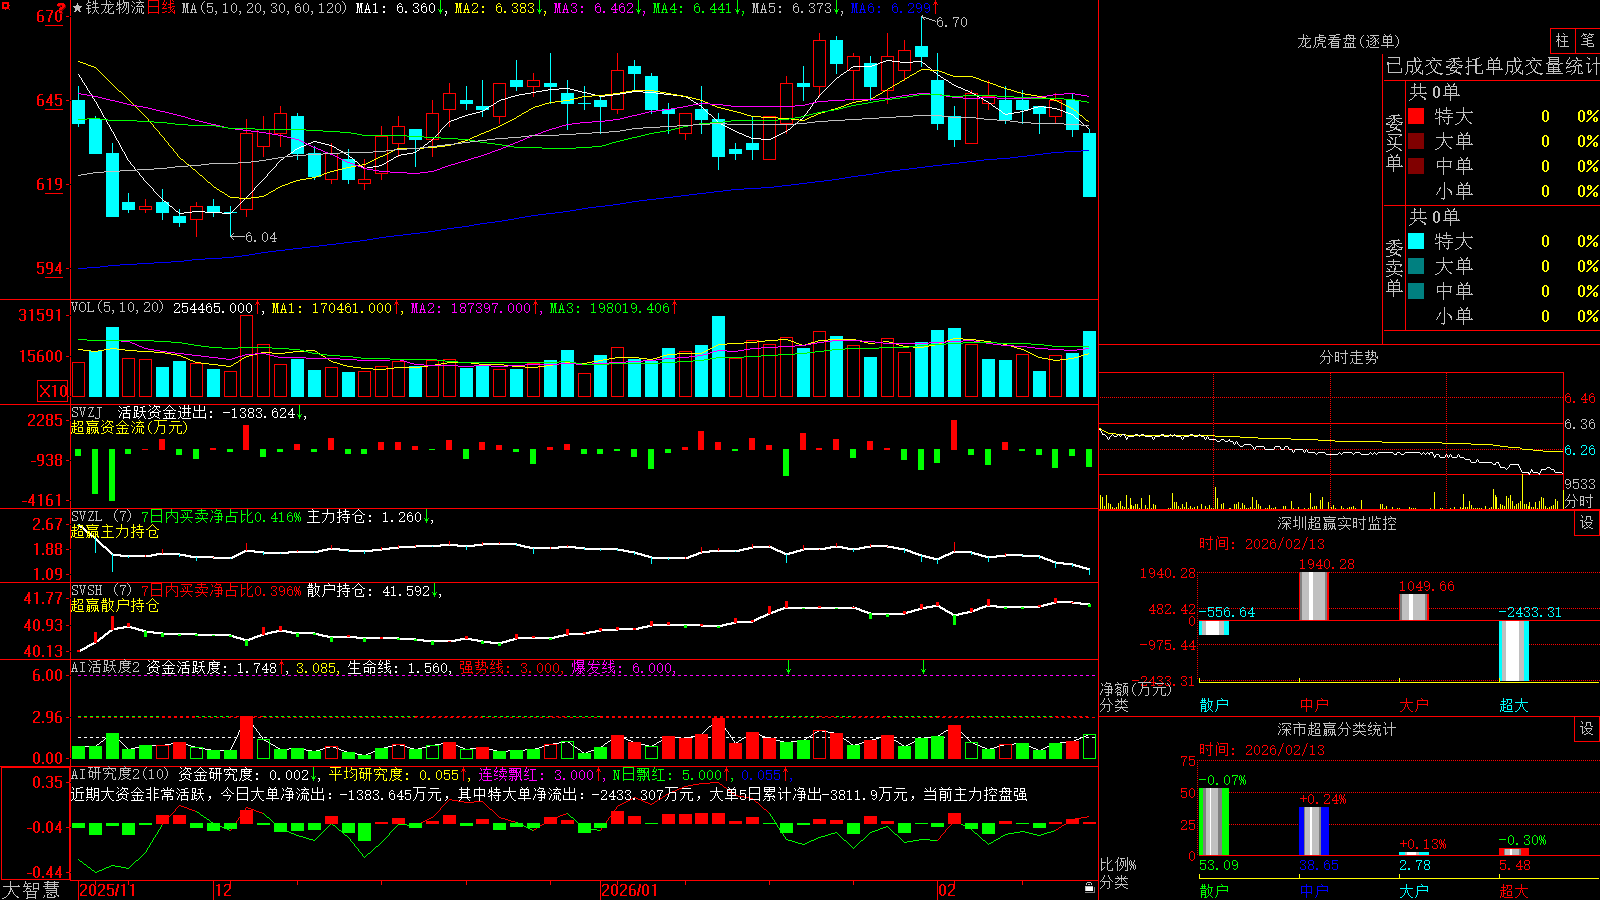Select the MA(5,10,20,30,60,120) indicator label
The height and width of the screenshot is (900, 1600).
[264, 8]
